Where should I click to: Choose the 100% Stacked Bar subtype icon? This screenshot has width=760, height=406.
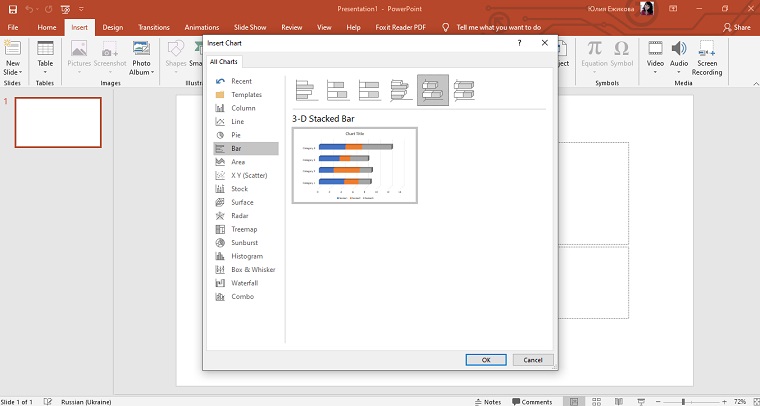click(369, 91)
